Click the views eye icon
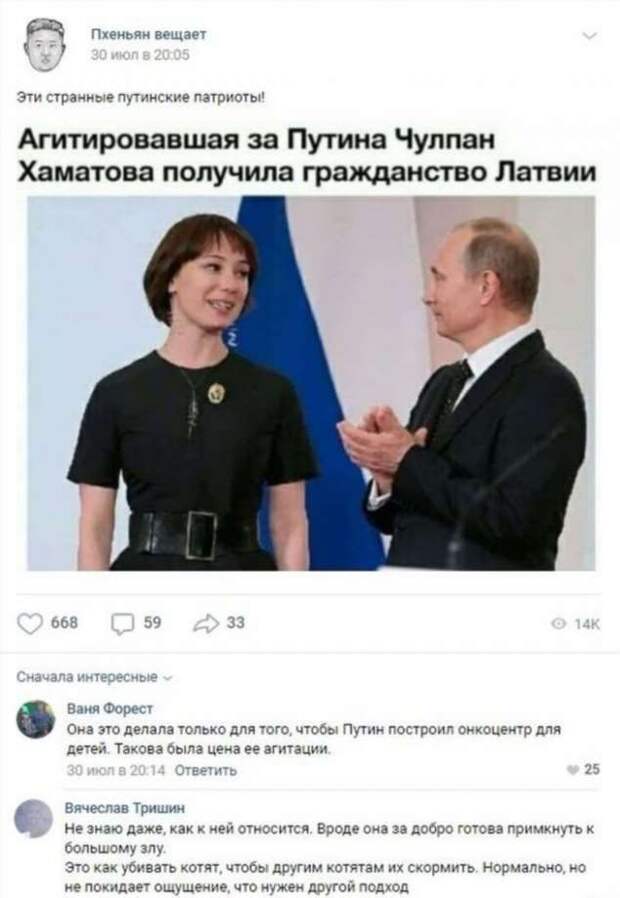 coord(559,624)
